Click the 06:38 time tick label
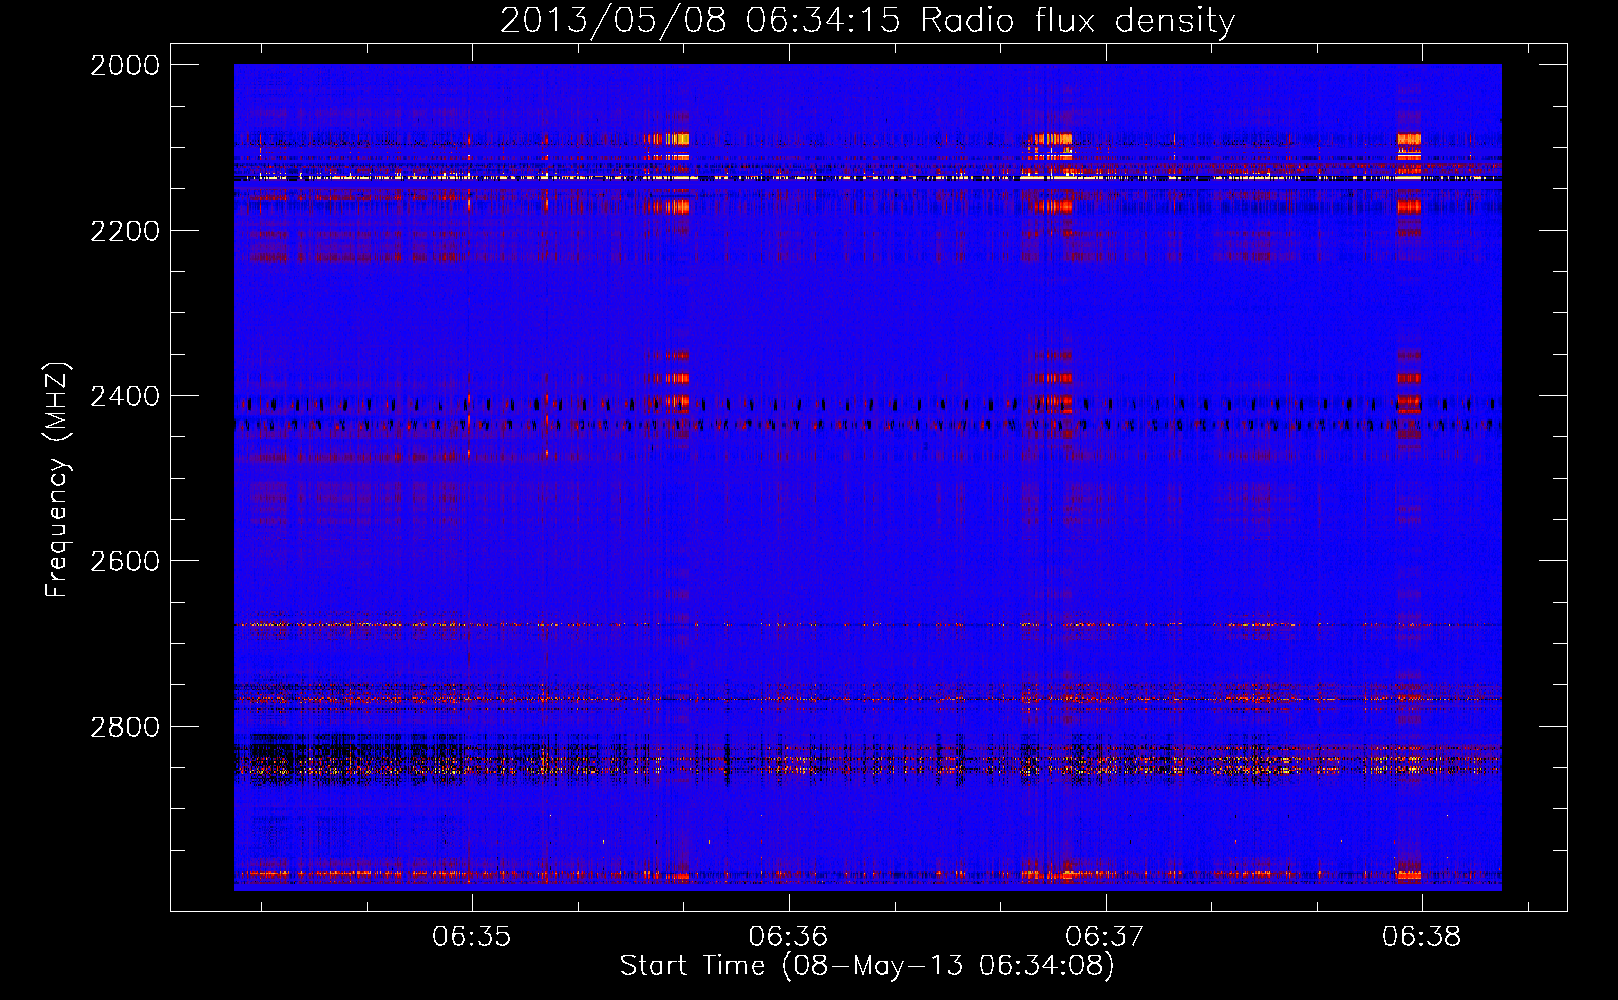 (1421, 936)
